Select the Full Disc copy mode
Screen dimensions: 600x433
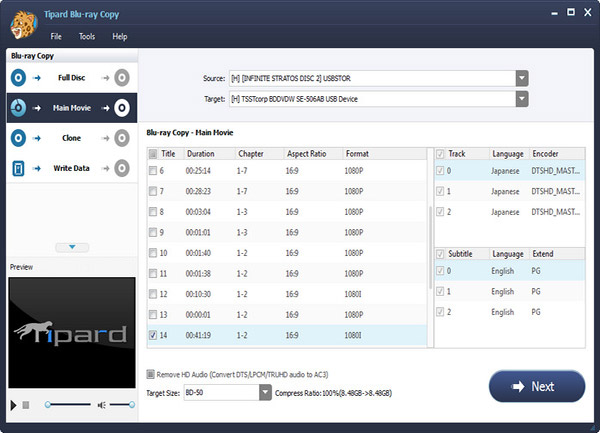coord(70,77)
